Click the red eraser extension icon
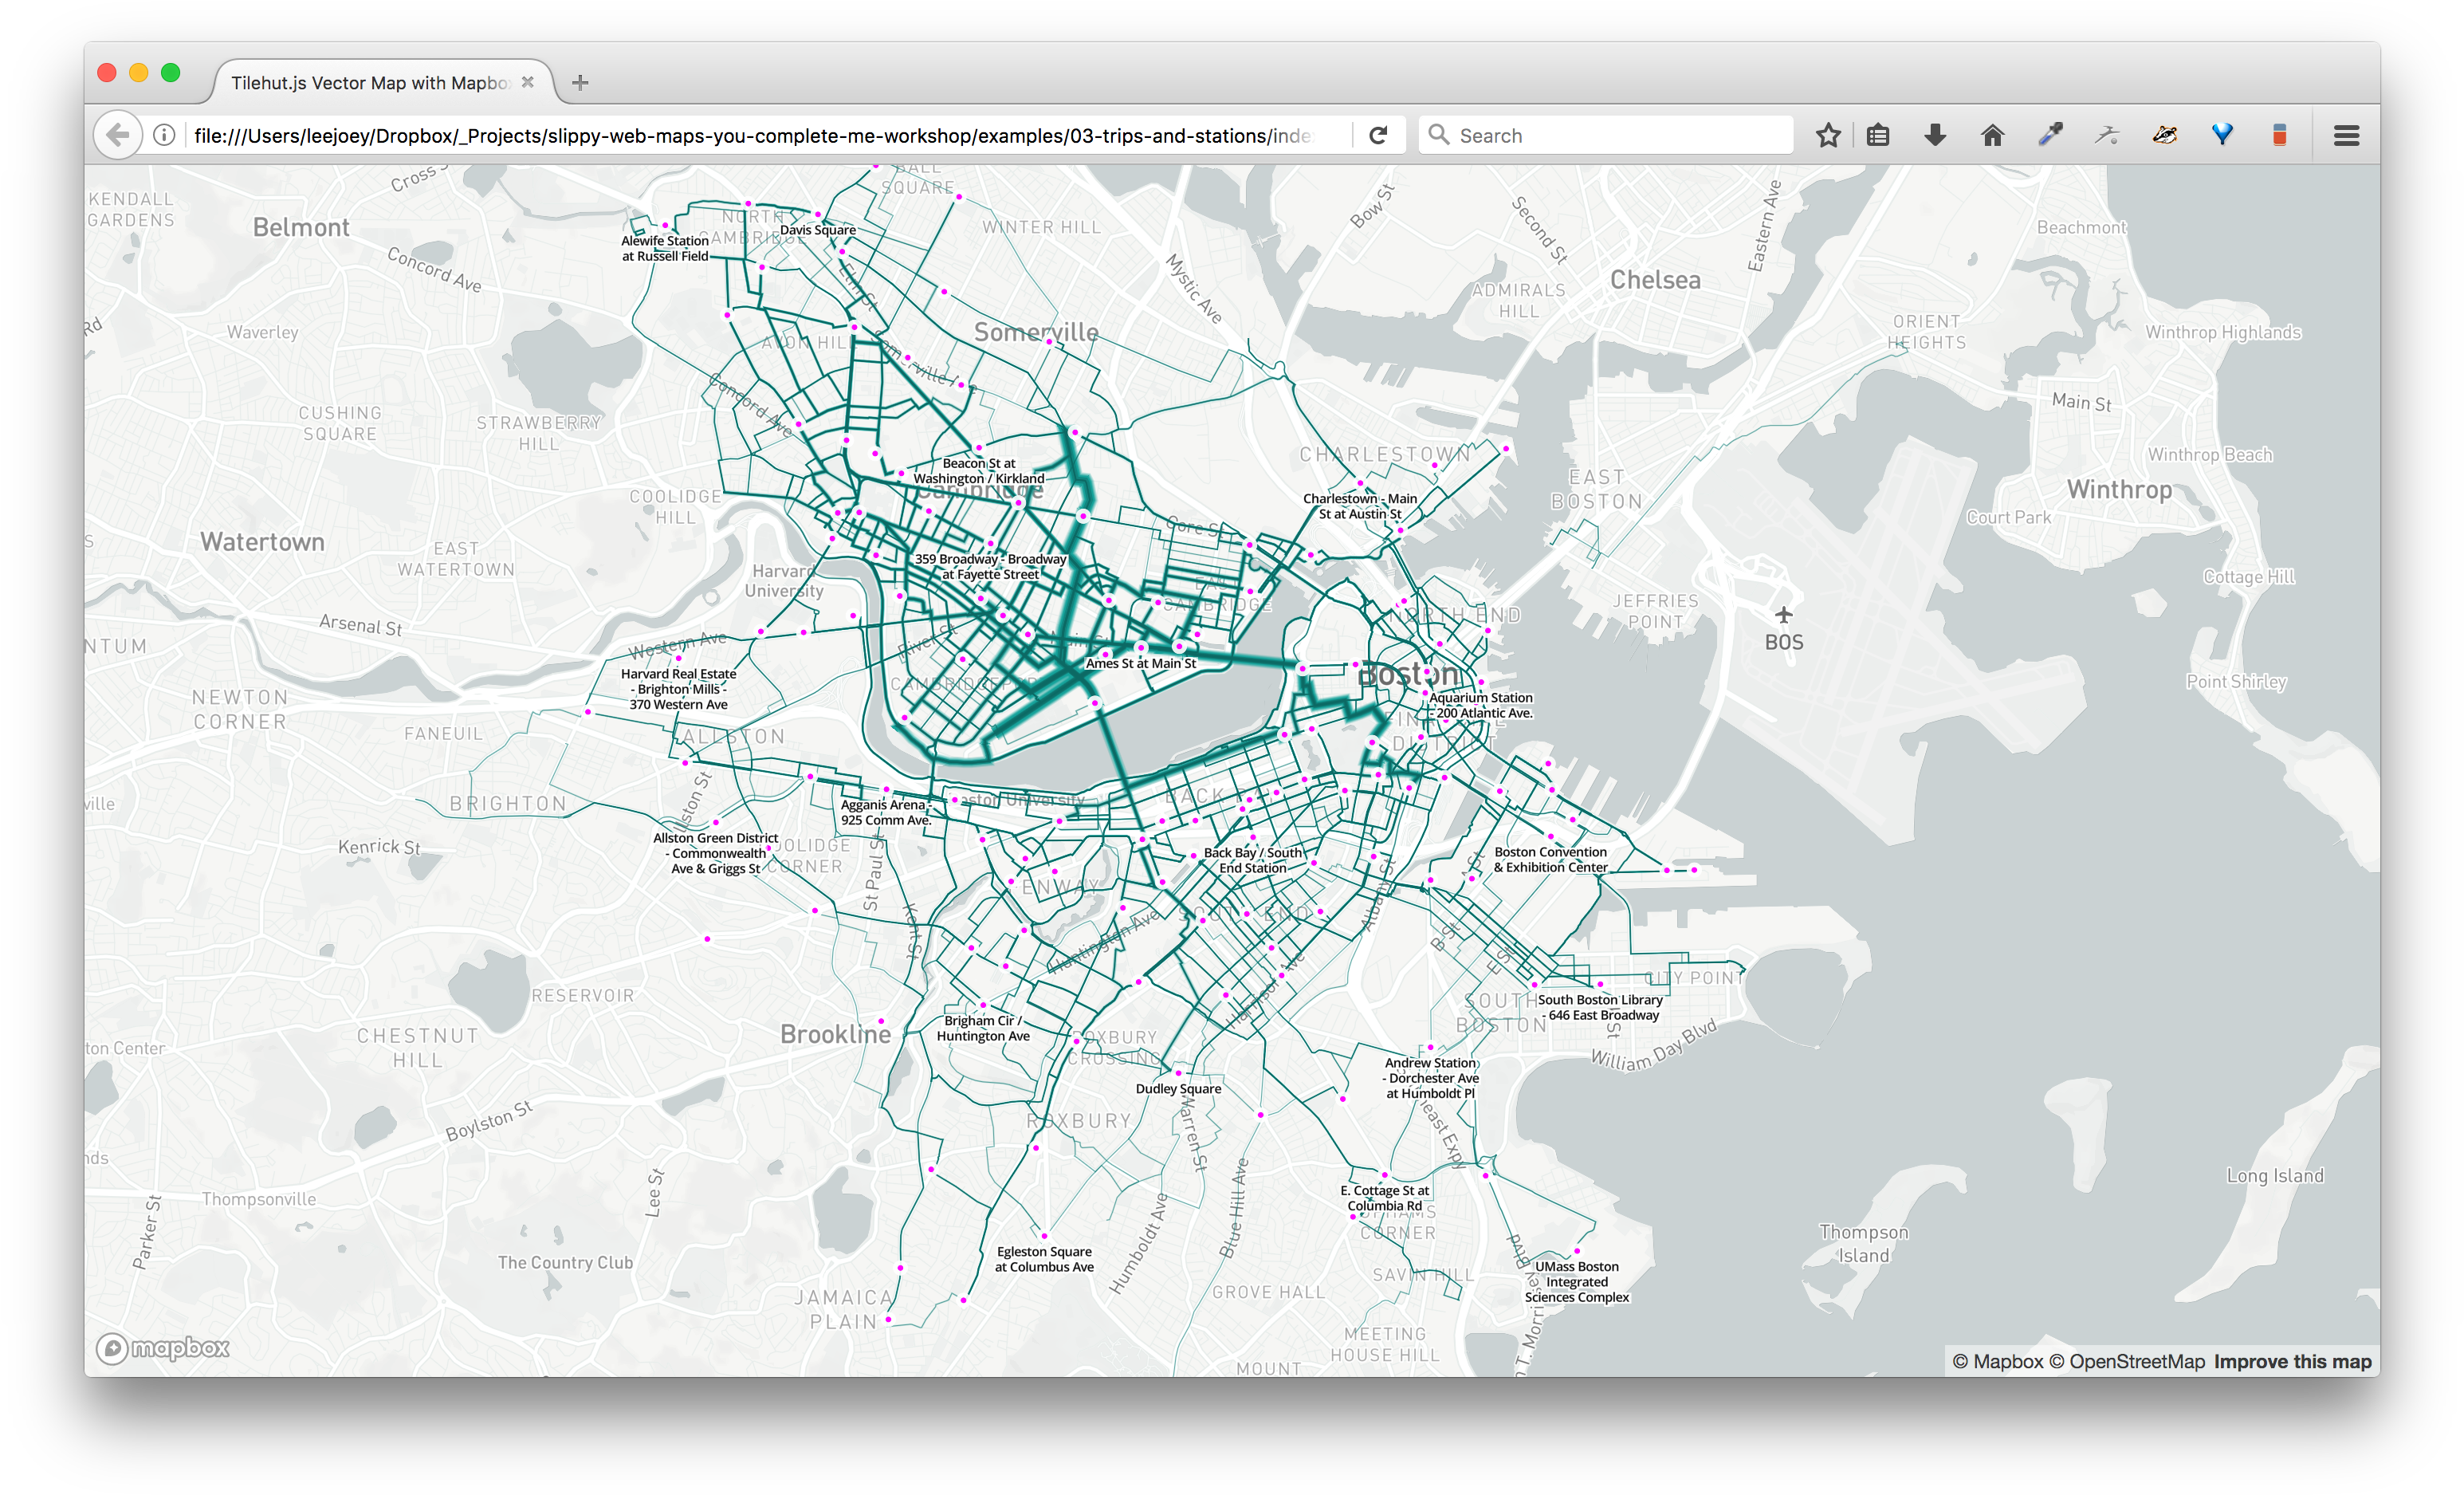Image resolution: width=2464 pixels, height=1495 pixels. [x=2279, y=135]
